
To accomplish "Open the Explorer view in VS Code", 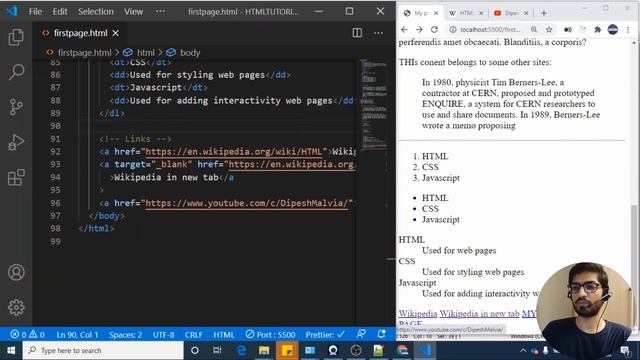I will [x=16, y=37].
